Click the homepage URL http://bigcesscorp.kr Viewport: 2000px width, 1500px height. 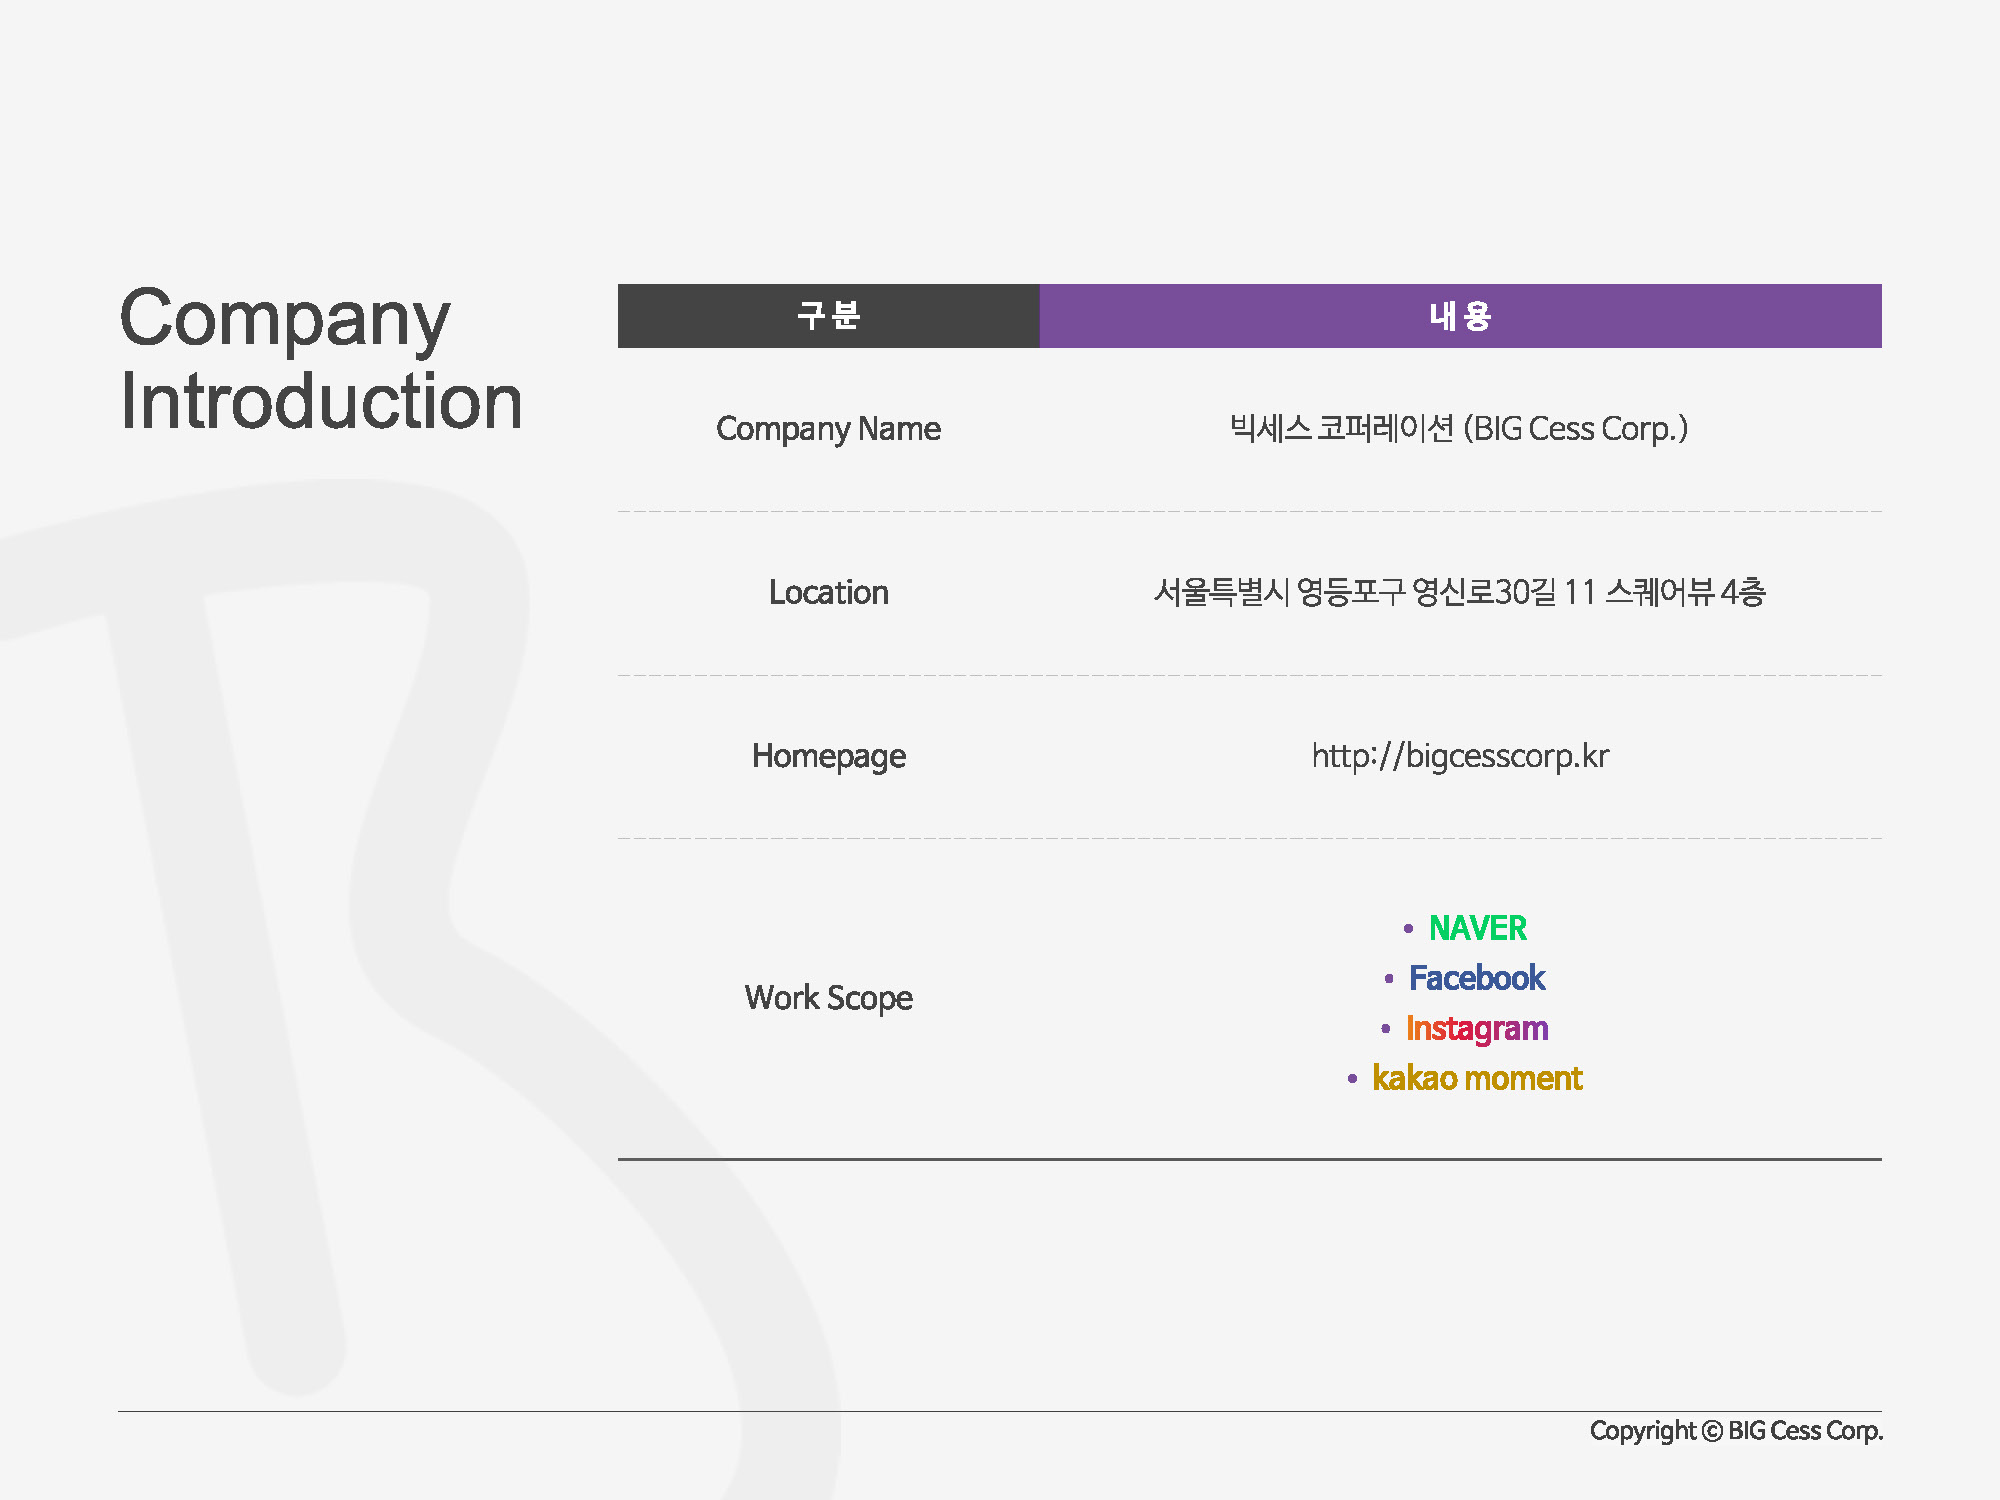[x=1459, y=756]
